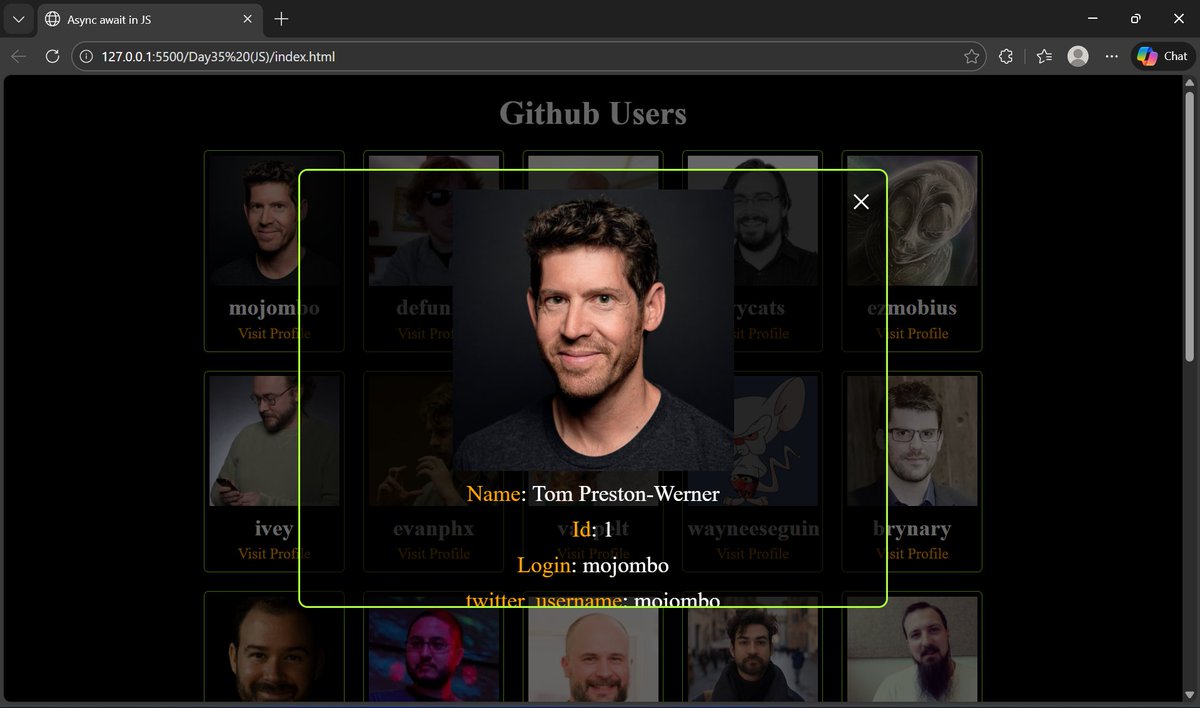Viewport: 1200px width, 708px height.
Task: Open the favorites list icon
Action: tap(1044, 57)
